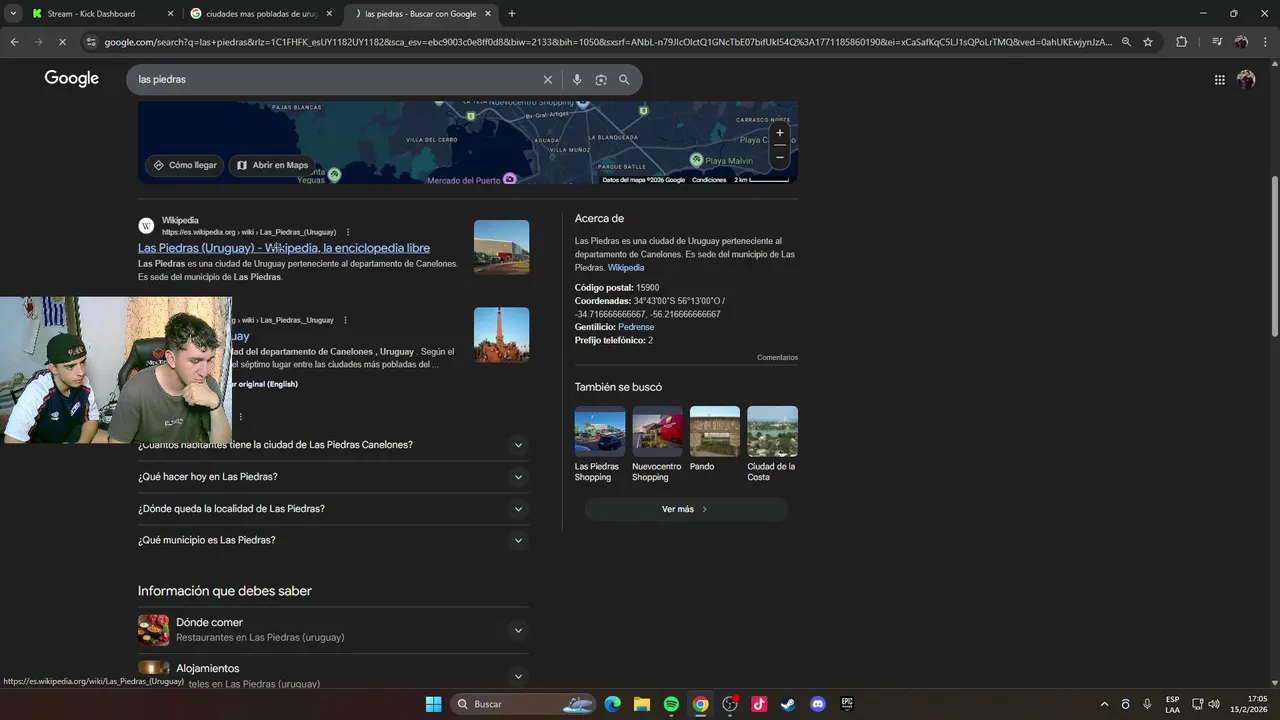Run search with magnifier icon
The height and width of the screenshot is (720, 1280).
(624, 80)
